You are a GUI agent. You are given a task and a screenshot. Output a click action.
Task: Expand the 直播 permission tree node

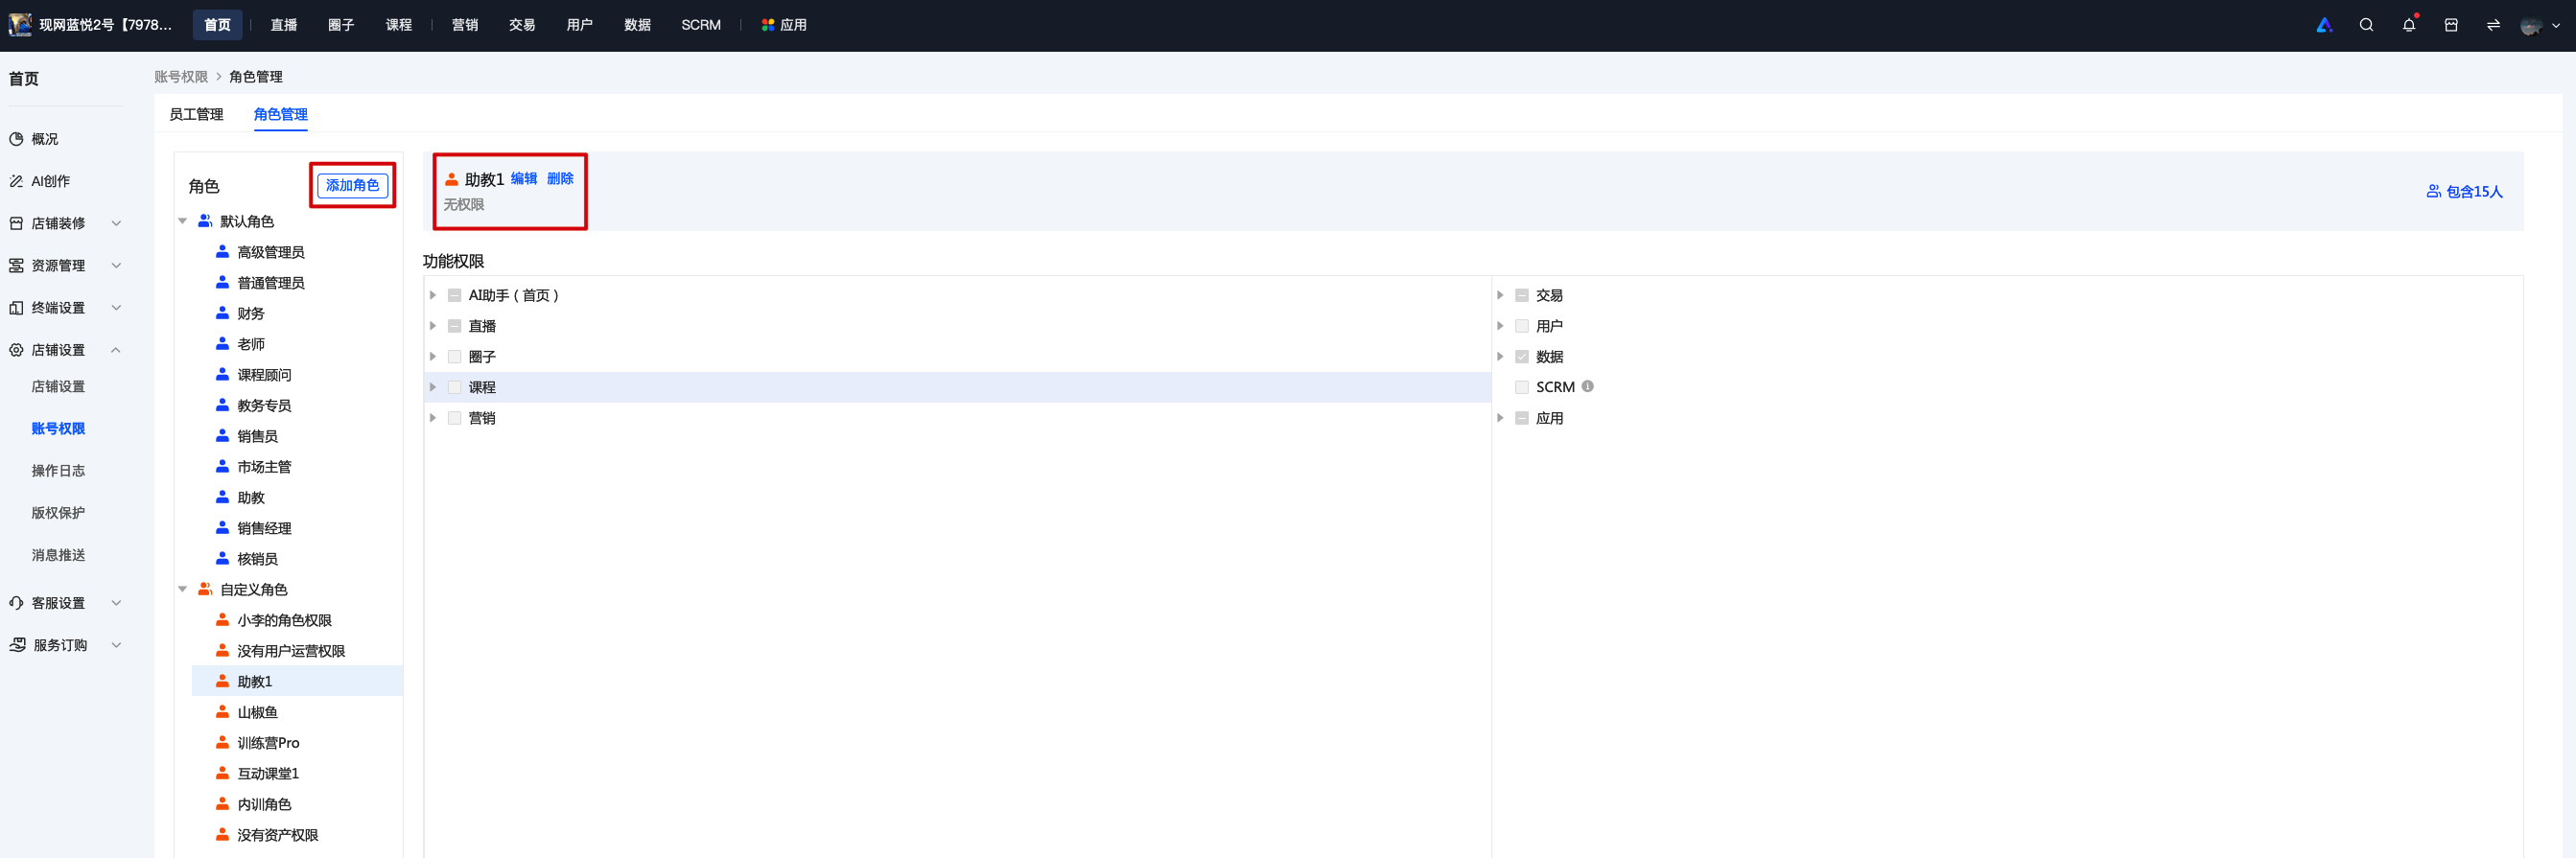pos(433,326)
